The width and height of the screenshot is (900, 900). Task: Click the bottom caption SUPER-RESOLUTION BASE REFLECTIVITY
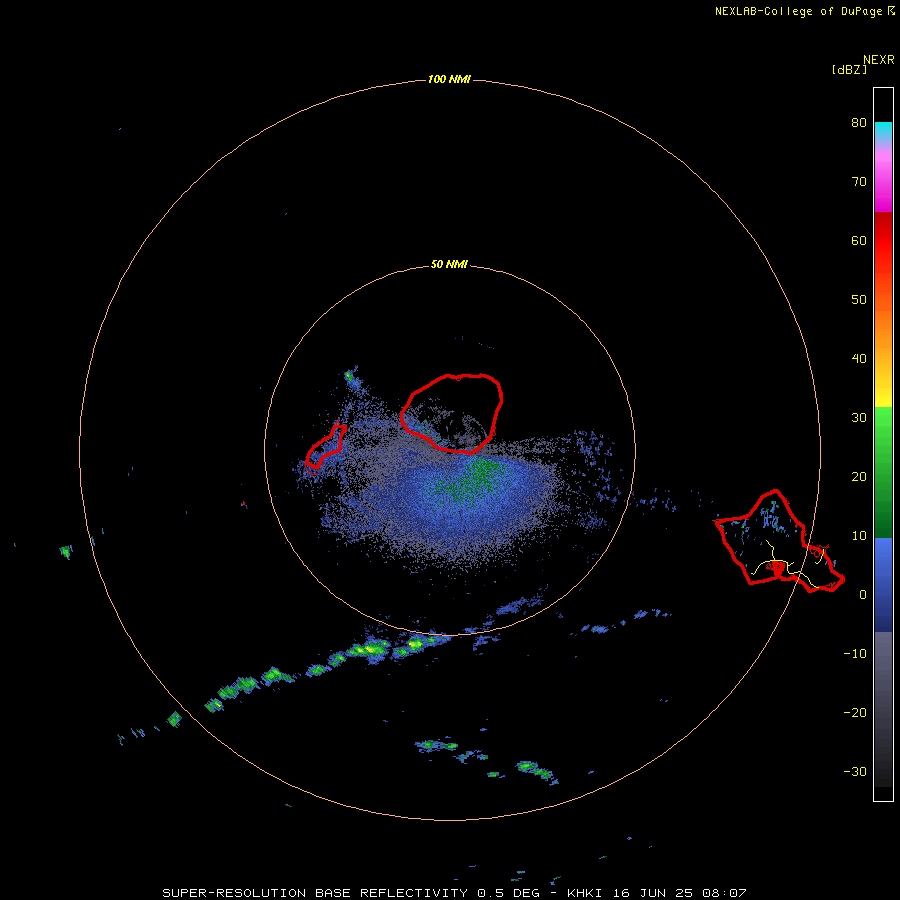tap(315, 893)
